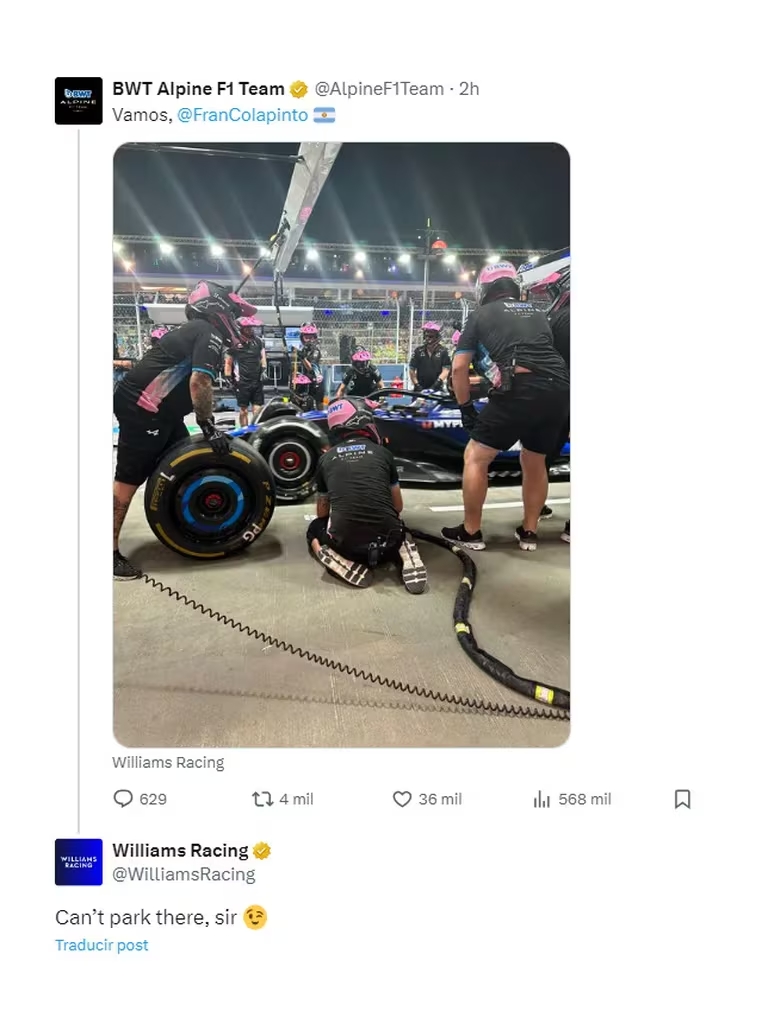Bookmark the Alpine F1 Team post
Image resolution: width=768 pixels, height=1024 pixels.
point(682,799)
